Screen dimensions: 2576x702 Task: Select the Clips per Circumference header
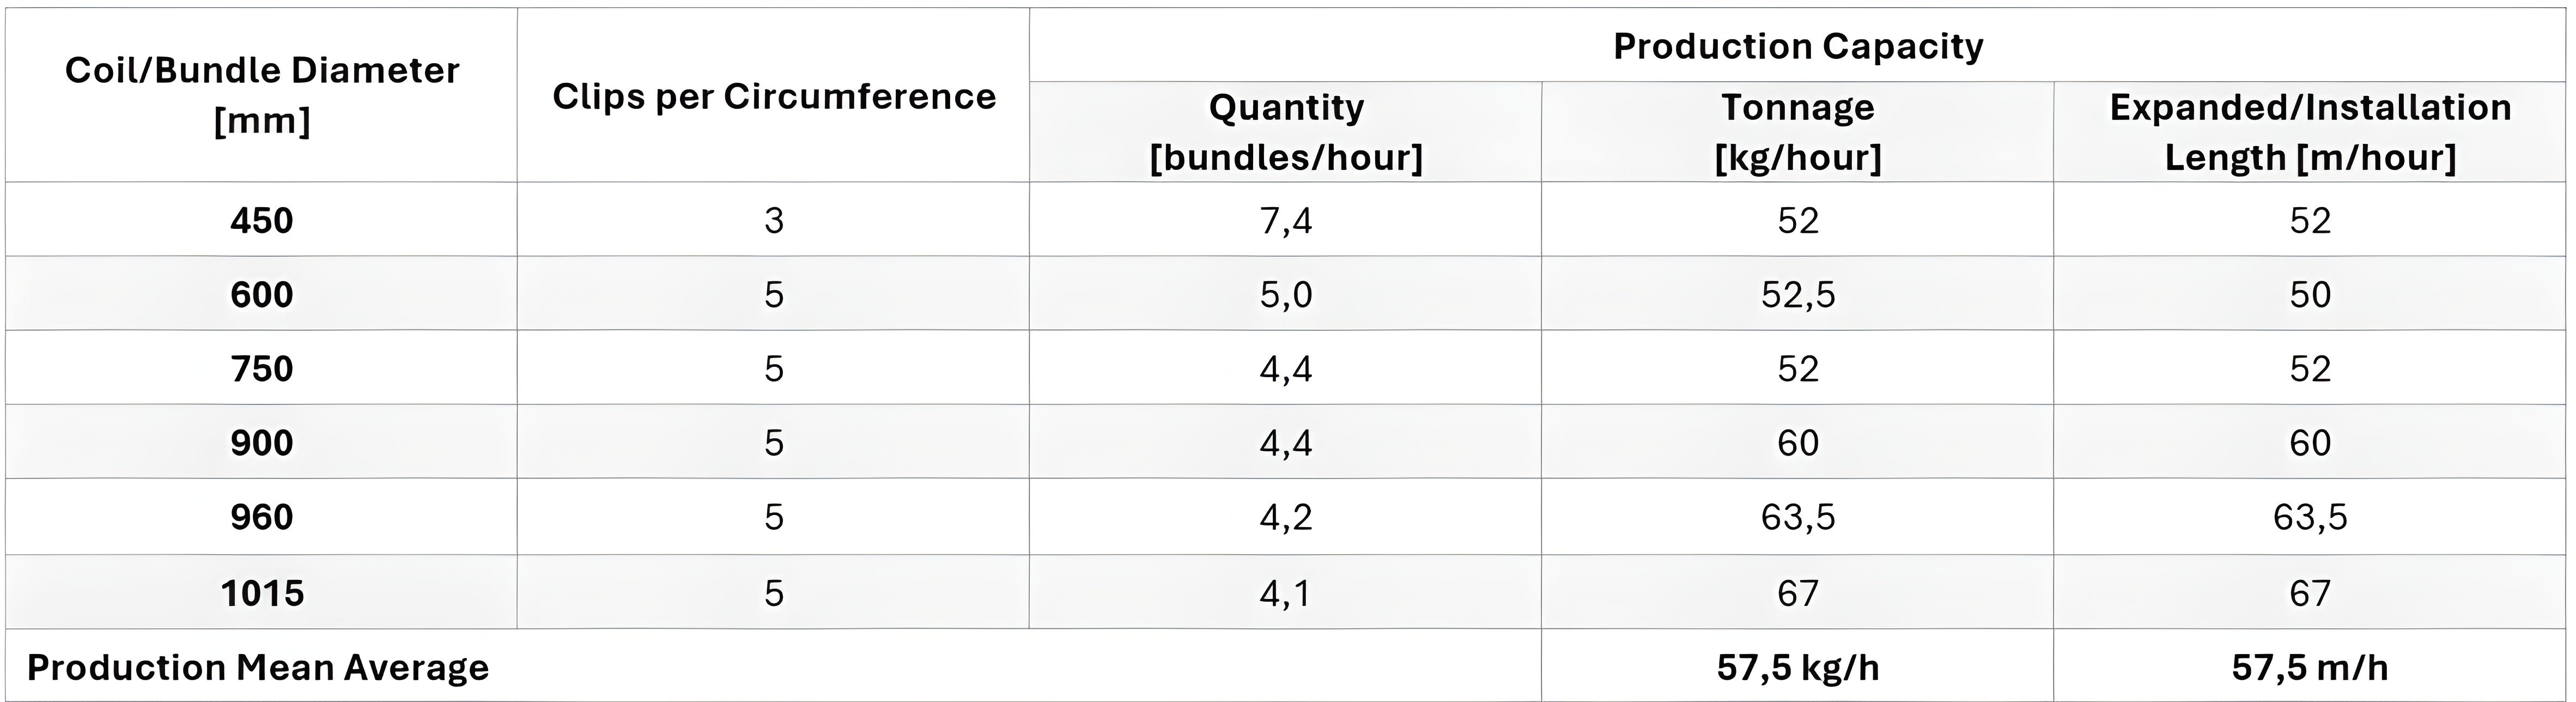[774, 97]
